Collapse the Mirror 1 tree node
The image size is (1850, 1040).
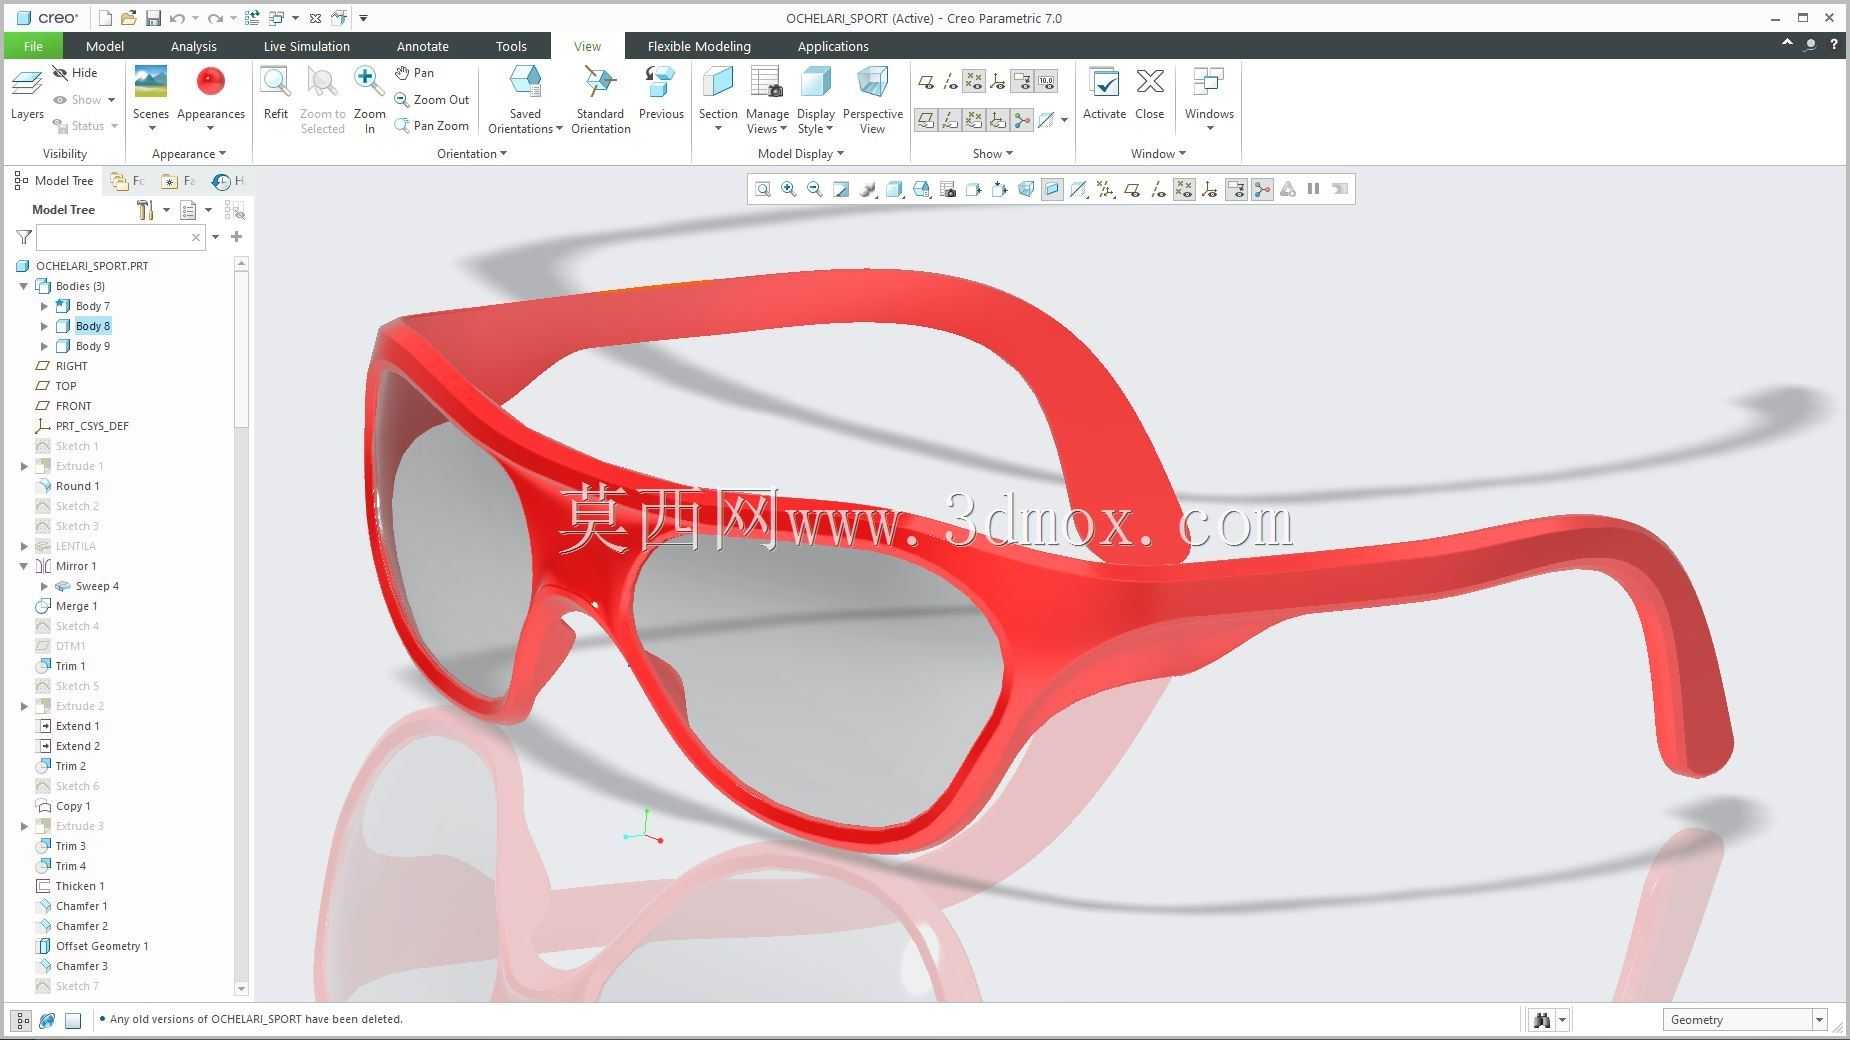[x=24, y=566]
